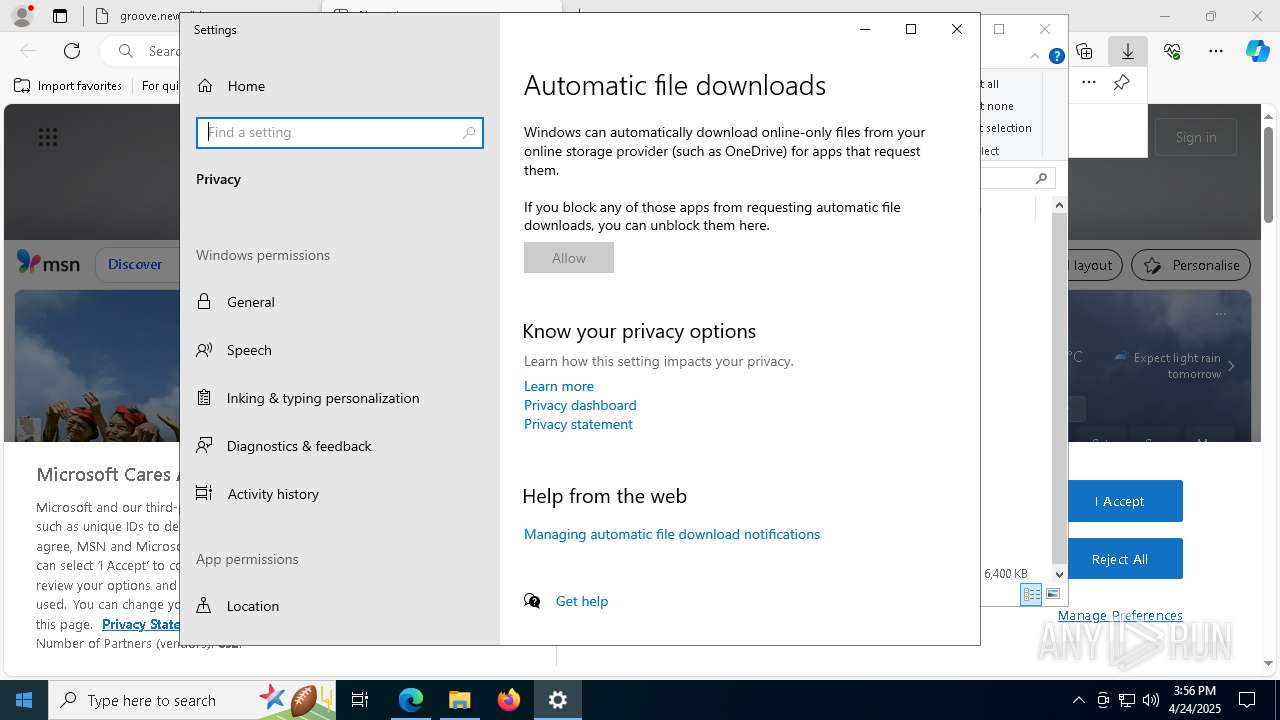The height and width of the screenshot is (720, 1280).
Task: Open File Explorer from taskbar
Action: point(460,700)
